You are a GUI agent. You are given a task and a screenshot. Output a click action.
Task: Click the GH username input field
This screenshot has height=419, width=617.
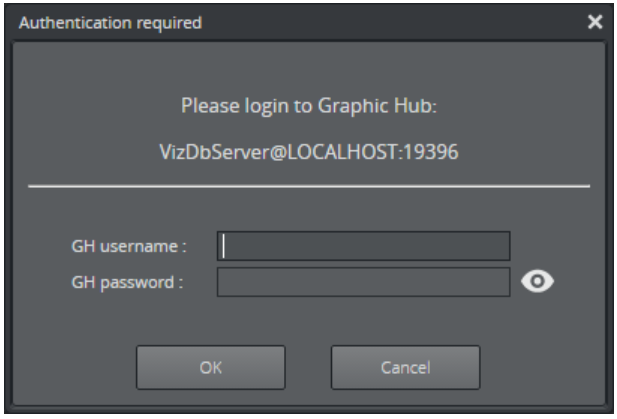[364, 246]
